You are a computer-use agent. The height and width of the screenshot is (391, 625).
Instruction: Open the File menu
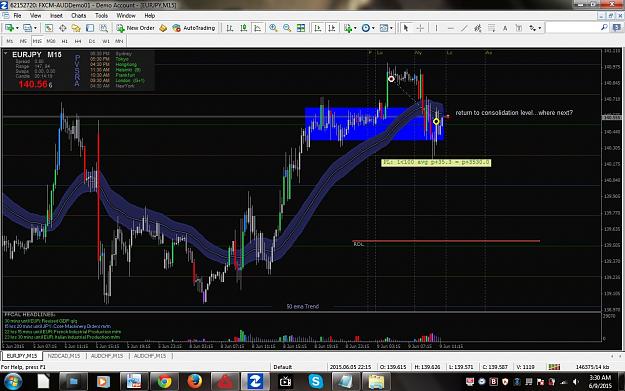(x=18, y=16)
